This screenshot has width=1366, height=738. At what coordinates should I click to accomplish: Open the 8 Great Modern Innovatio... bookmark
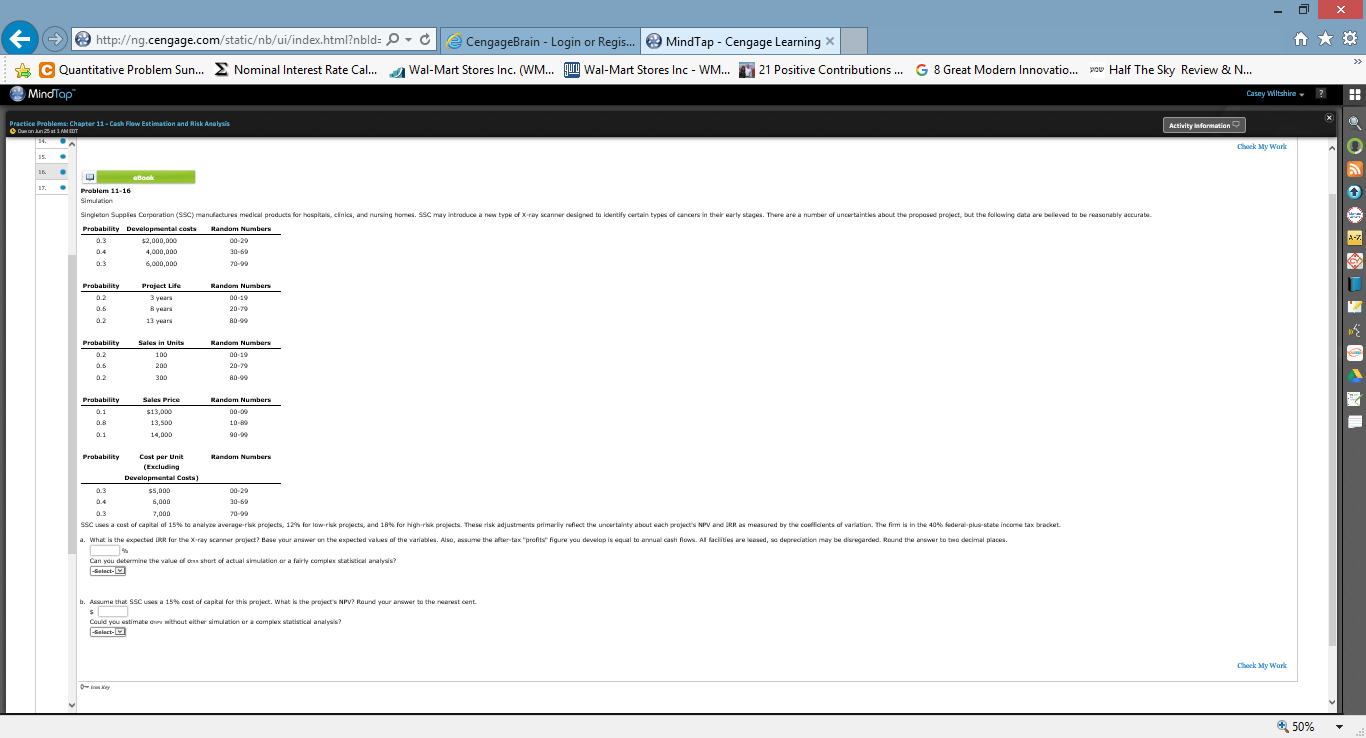(996, 70)
